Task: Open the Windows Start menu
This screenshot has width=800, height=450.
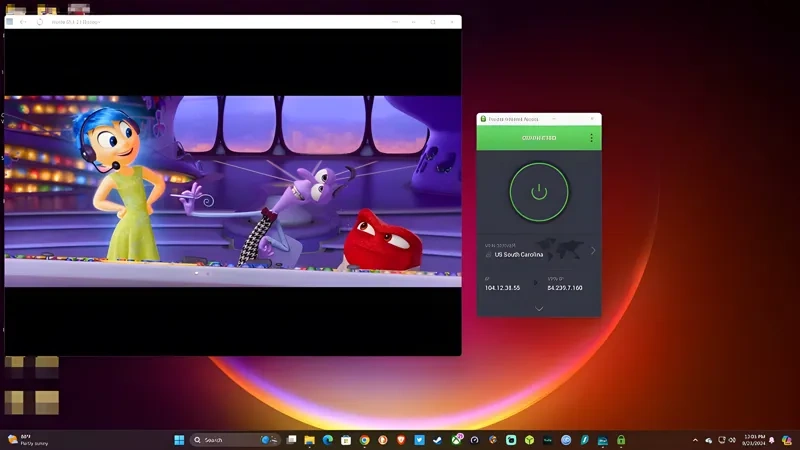Action: (179, 439)
